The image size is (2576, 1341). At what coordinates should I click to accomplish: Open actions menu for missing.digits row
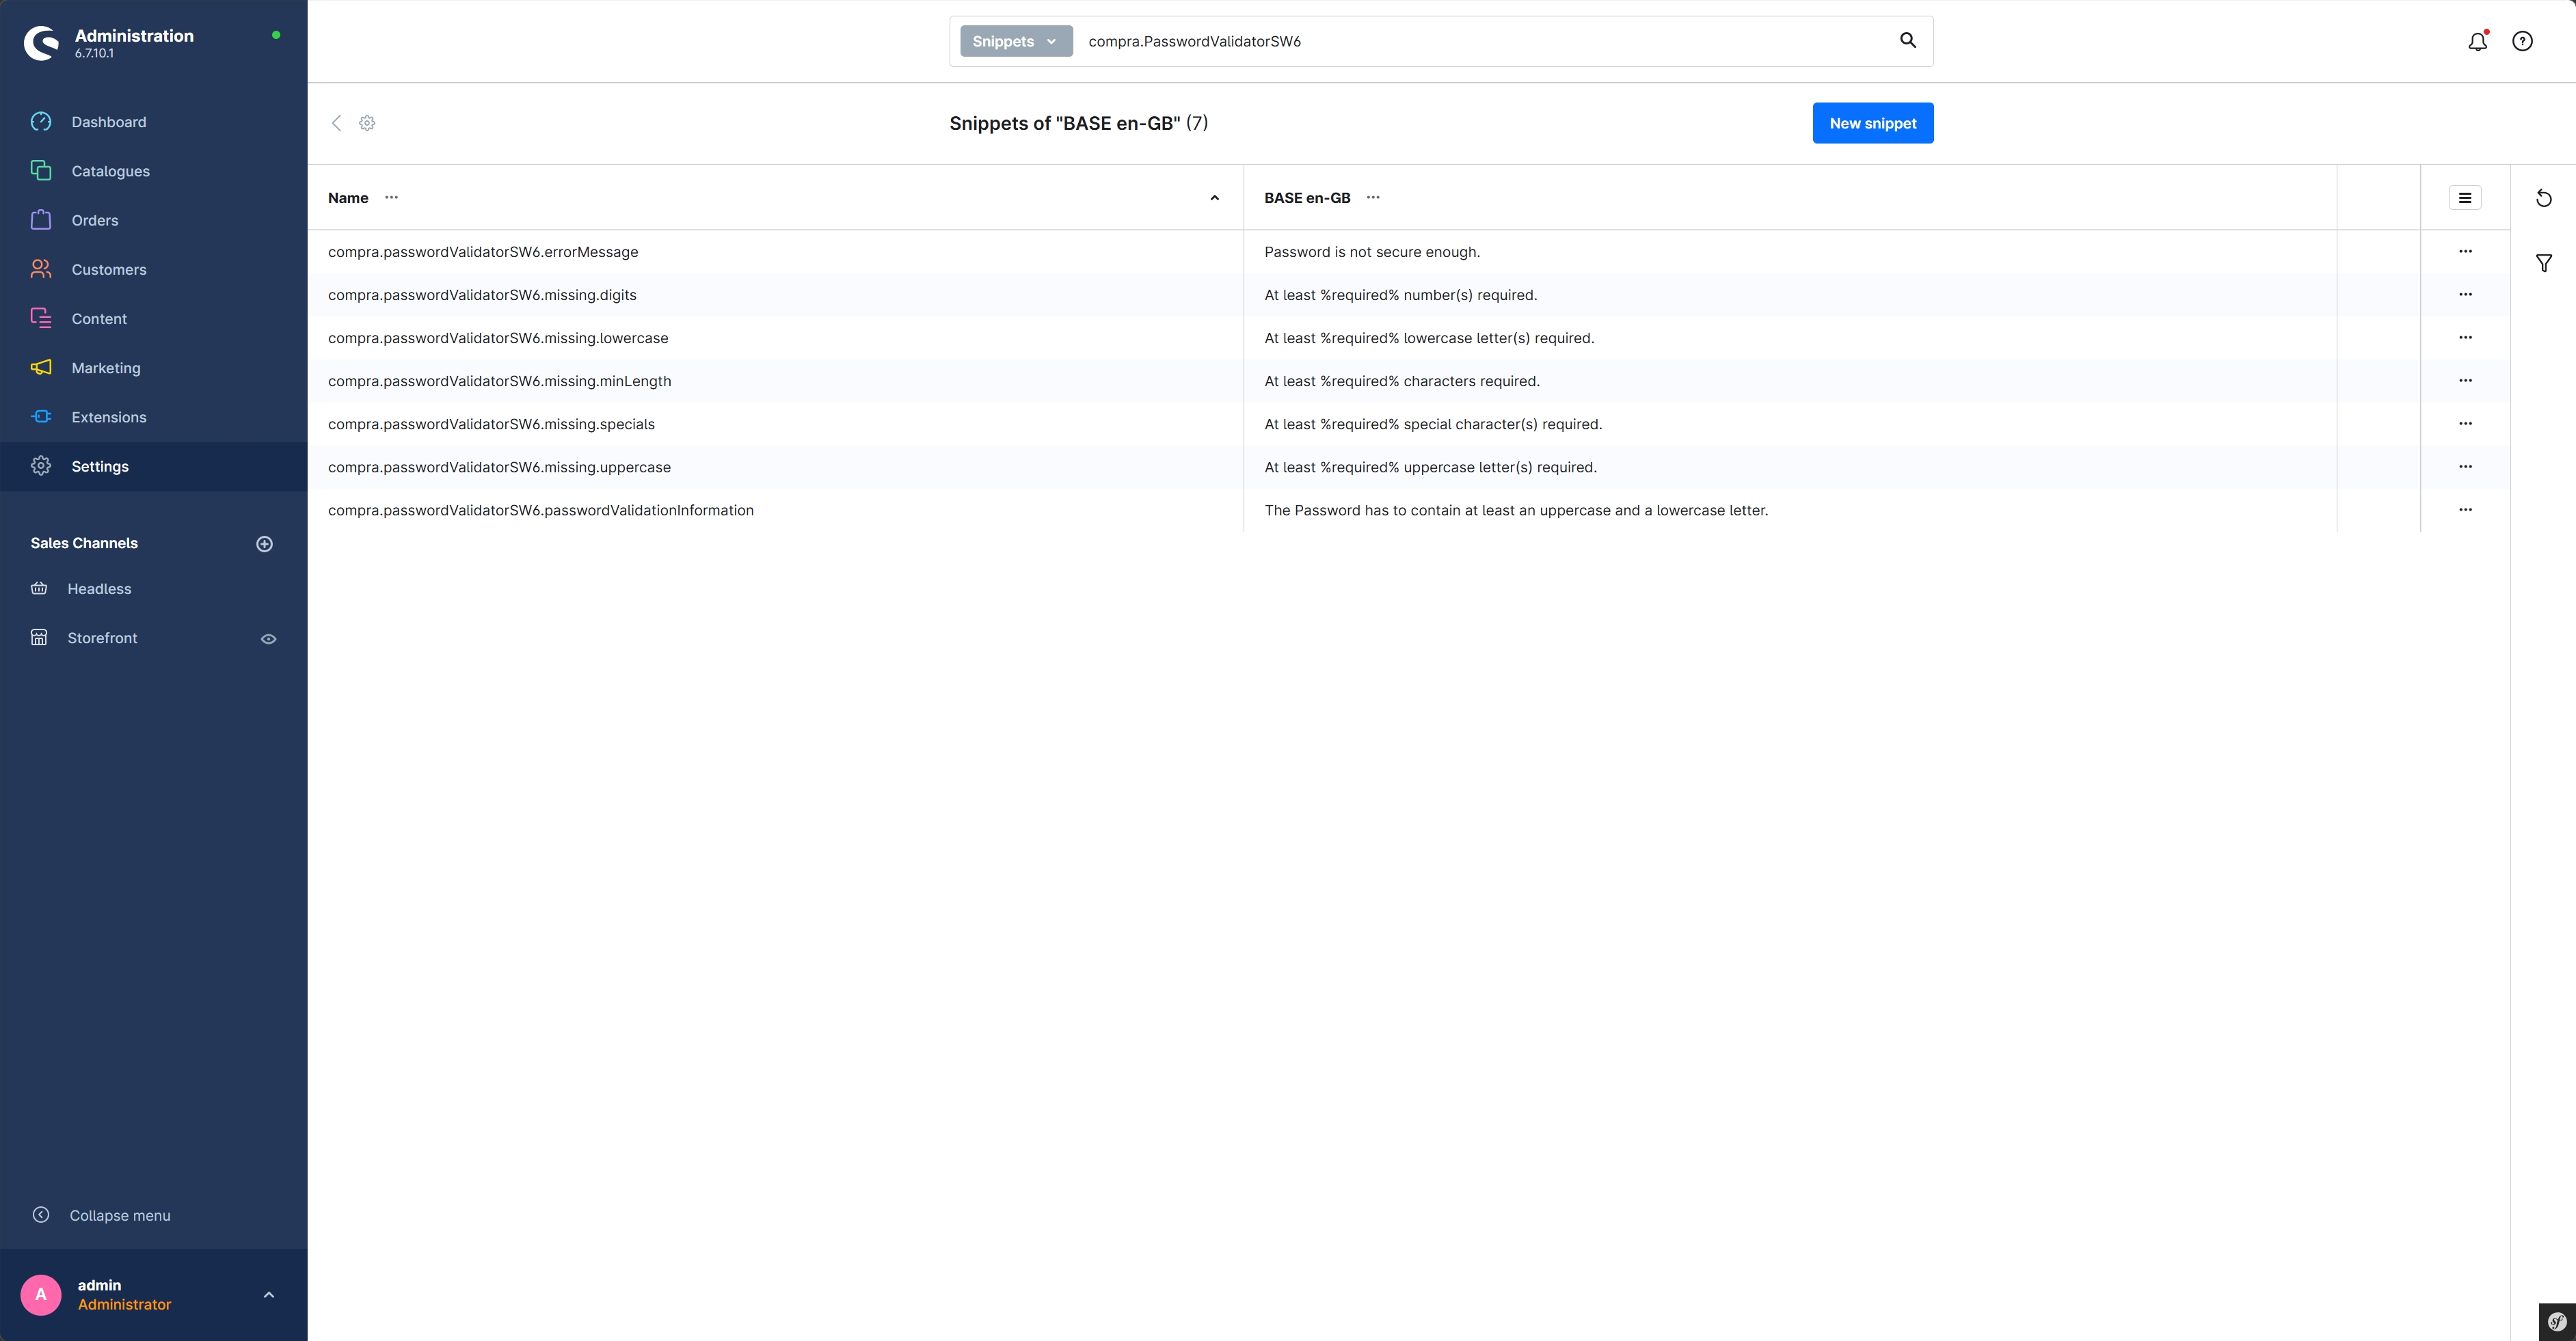(2464, 295)
